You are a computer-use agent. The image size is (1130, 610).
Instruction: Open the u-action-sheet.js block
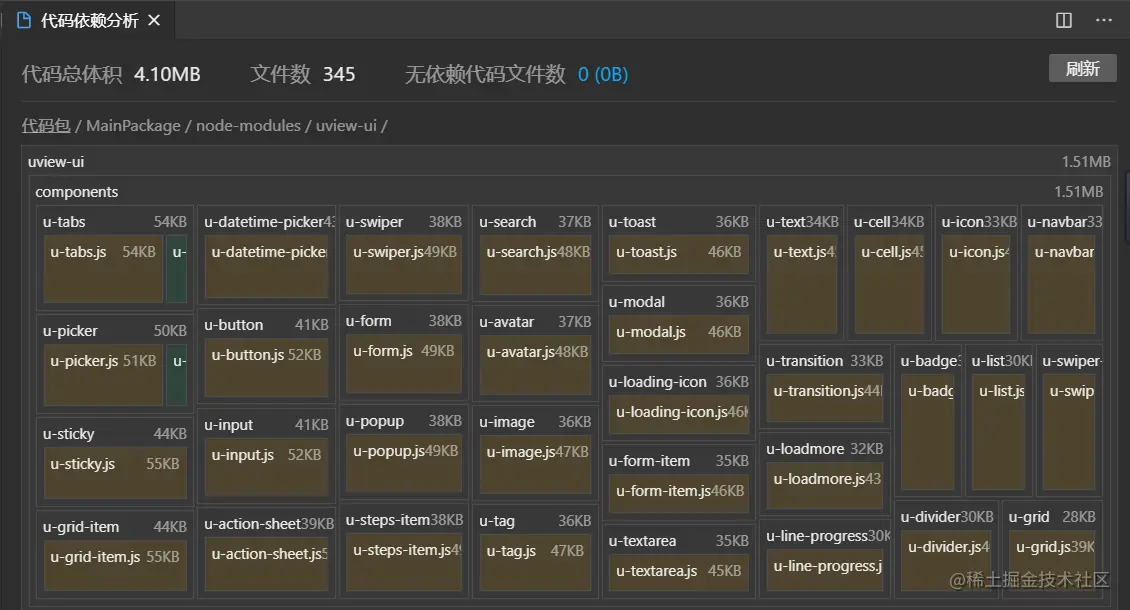point(267,565)
